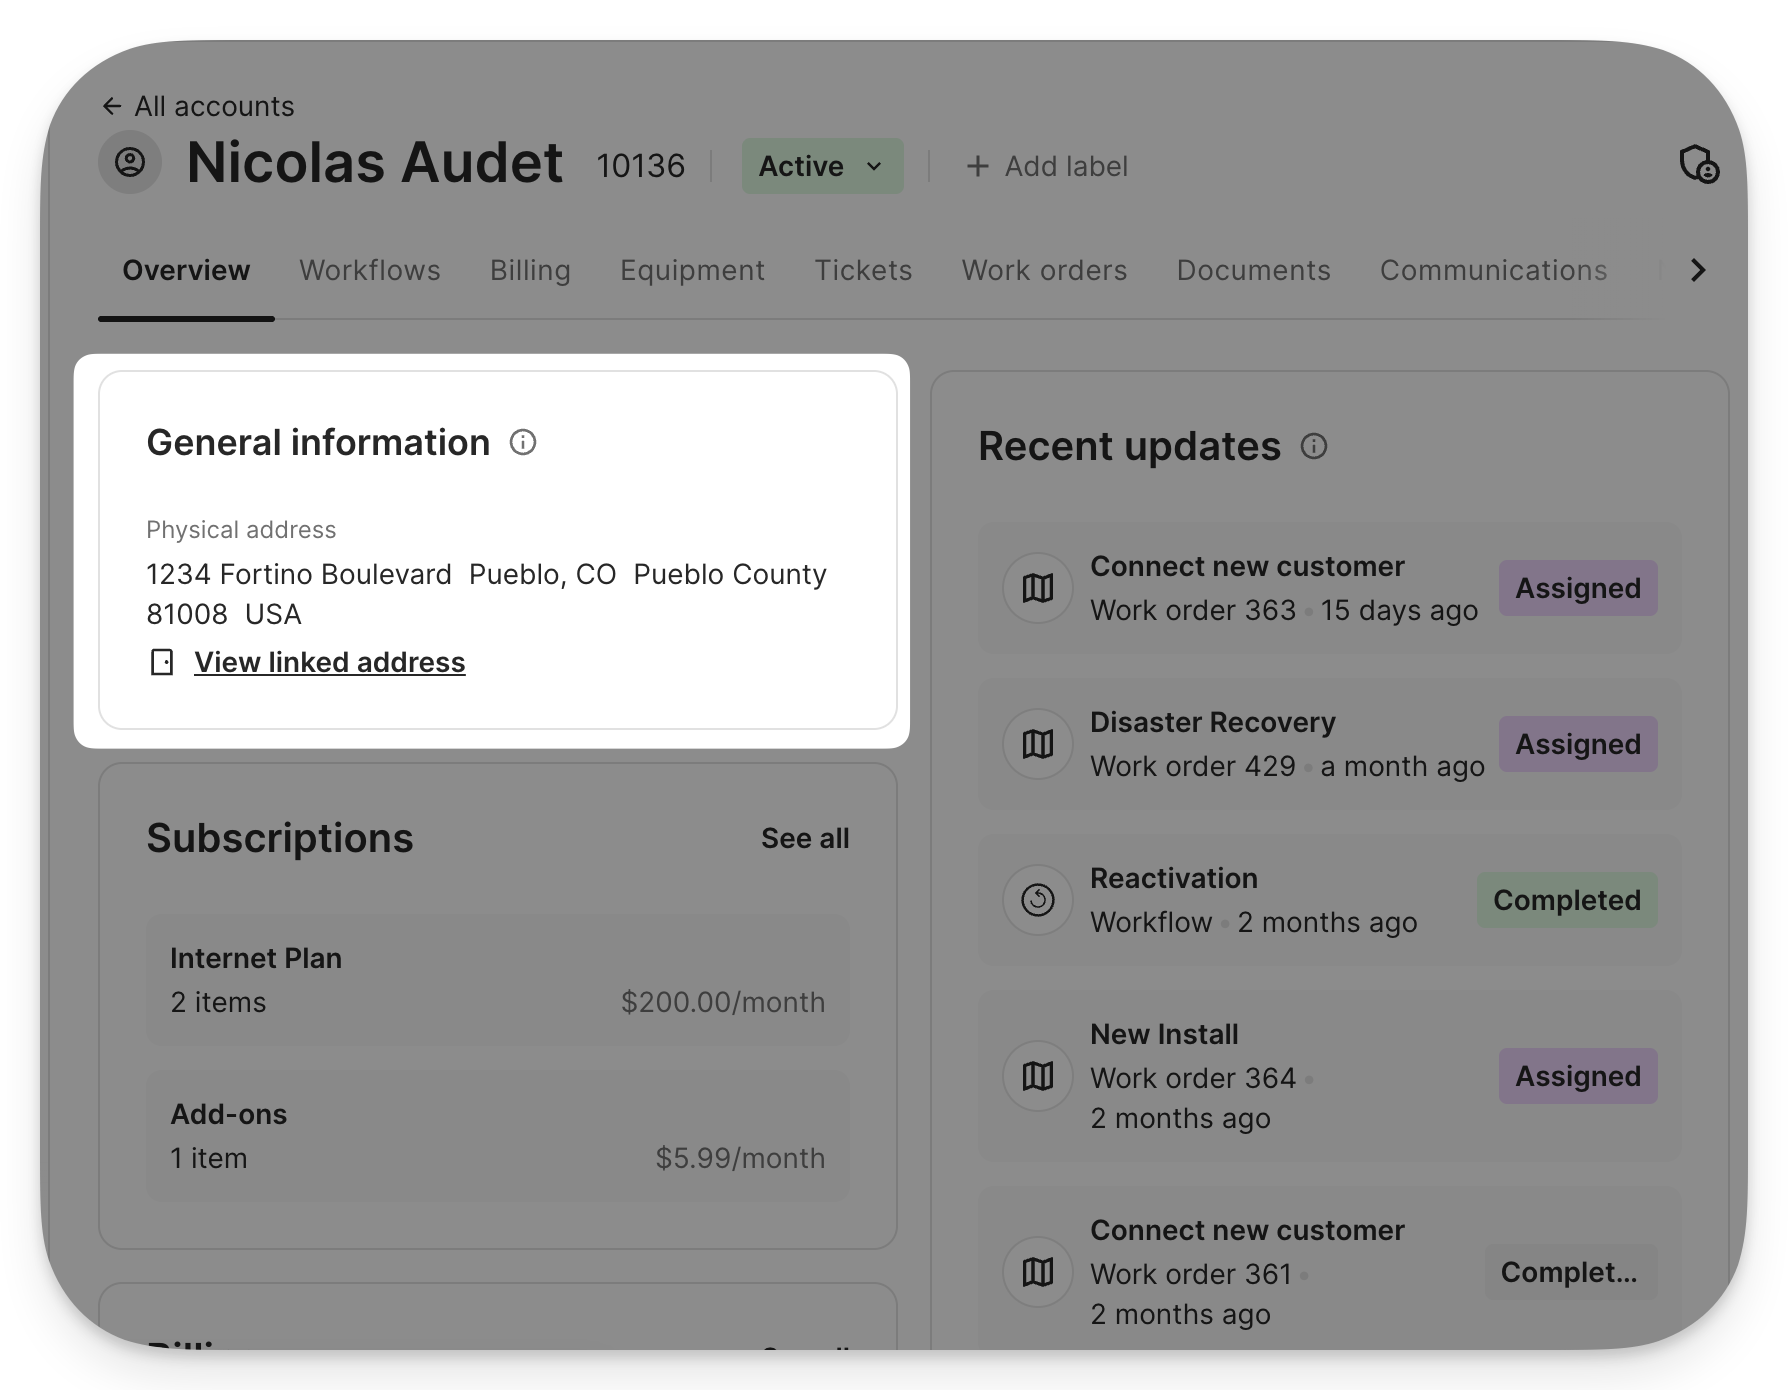The width and height of the screenshot is (1788, 1390).
Task: Click map icon for Work order 361
Action: 1038,1272
